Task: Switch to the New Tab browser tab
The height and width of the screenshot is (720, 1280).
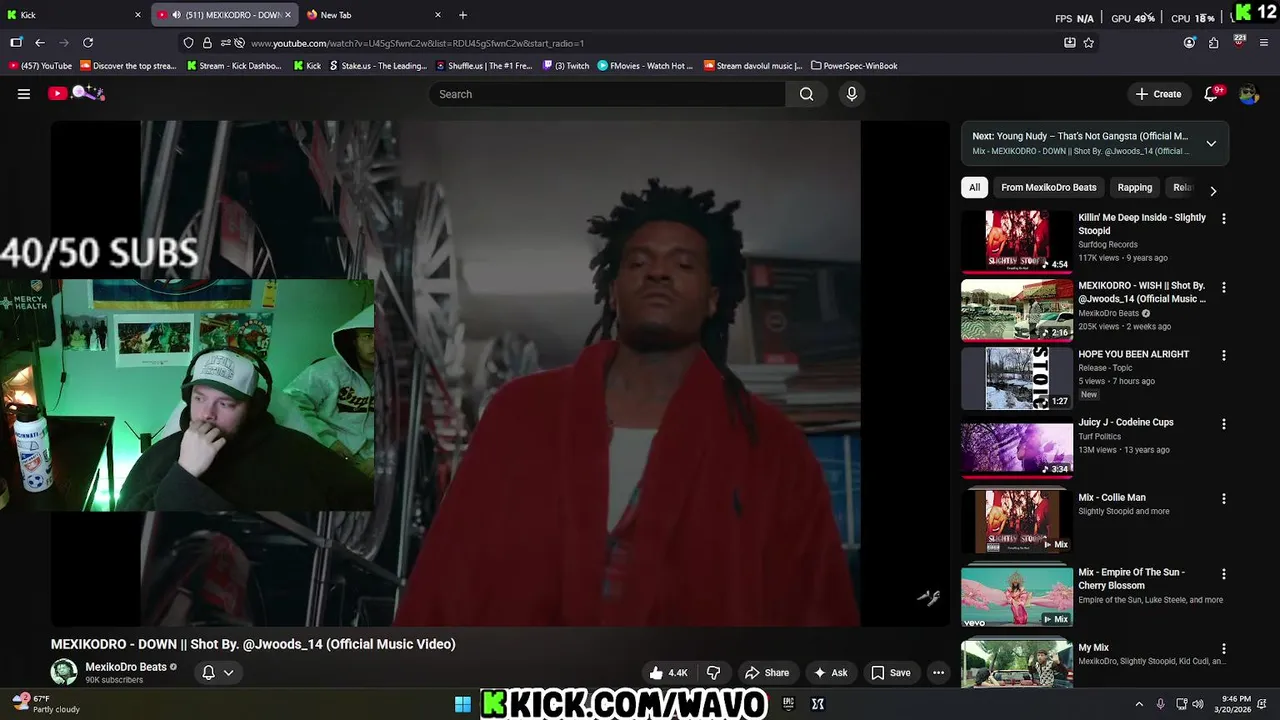Action: coord(374,15)
